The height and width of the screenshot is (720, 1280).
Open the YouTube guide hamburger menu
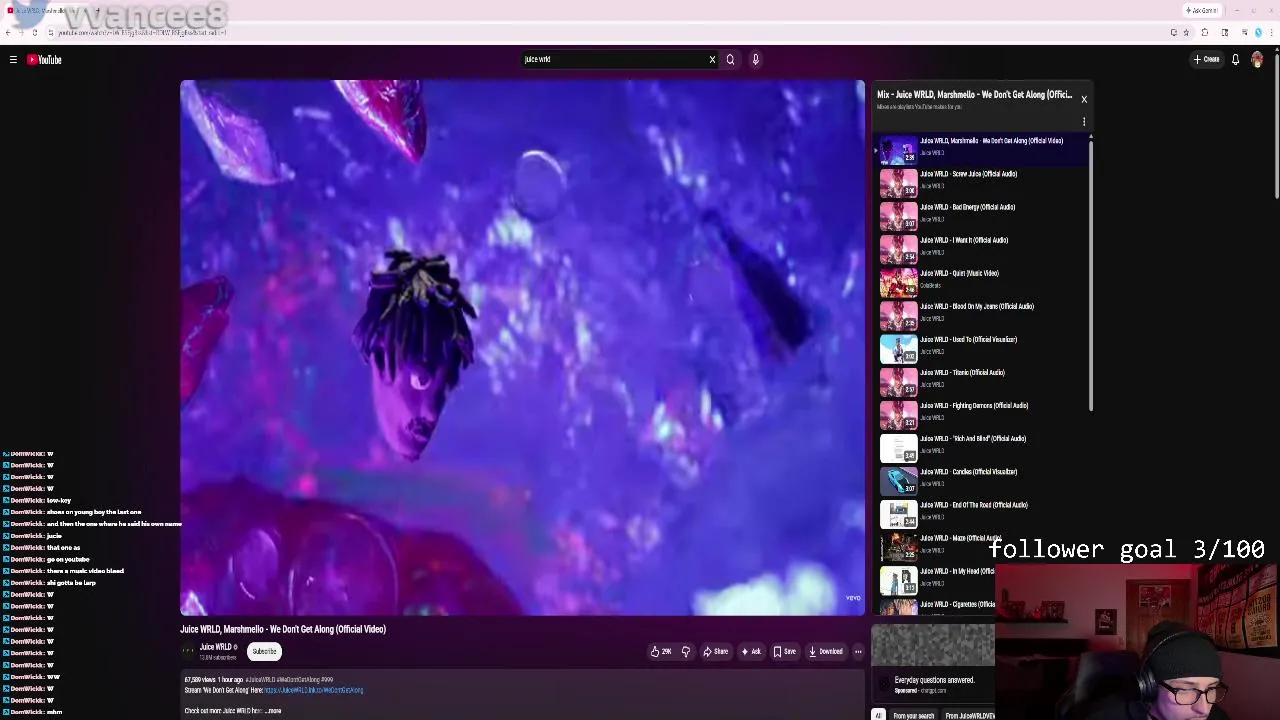click(13, 60)
